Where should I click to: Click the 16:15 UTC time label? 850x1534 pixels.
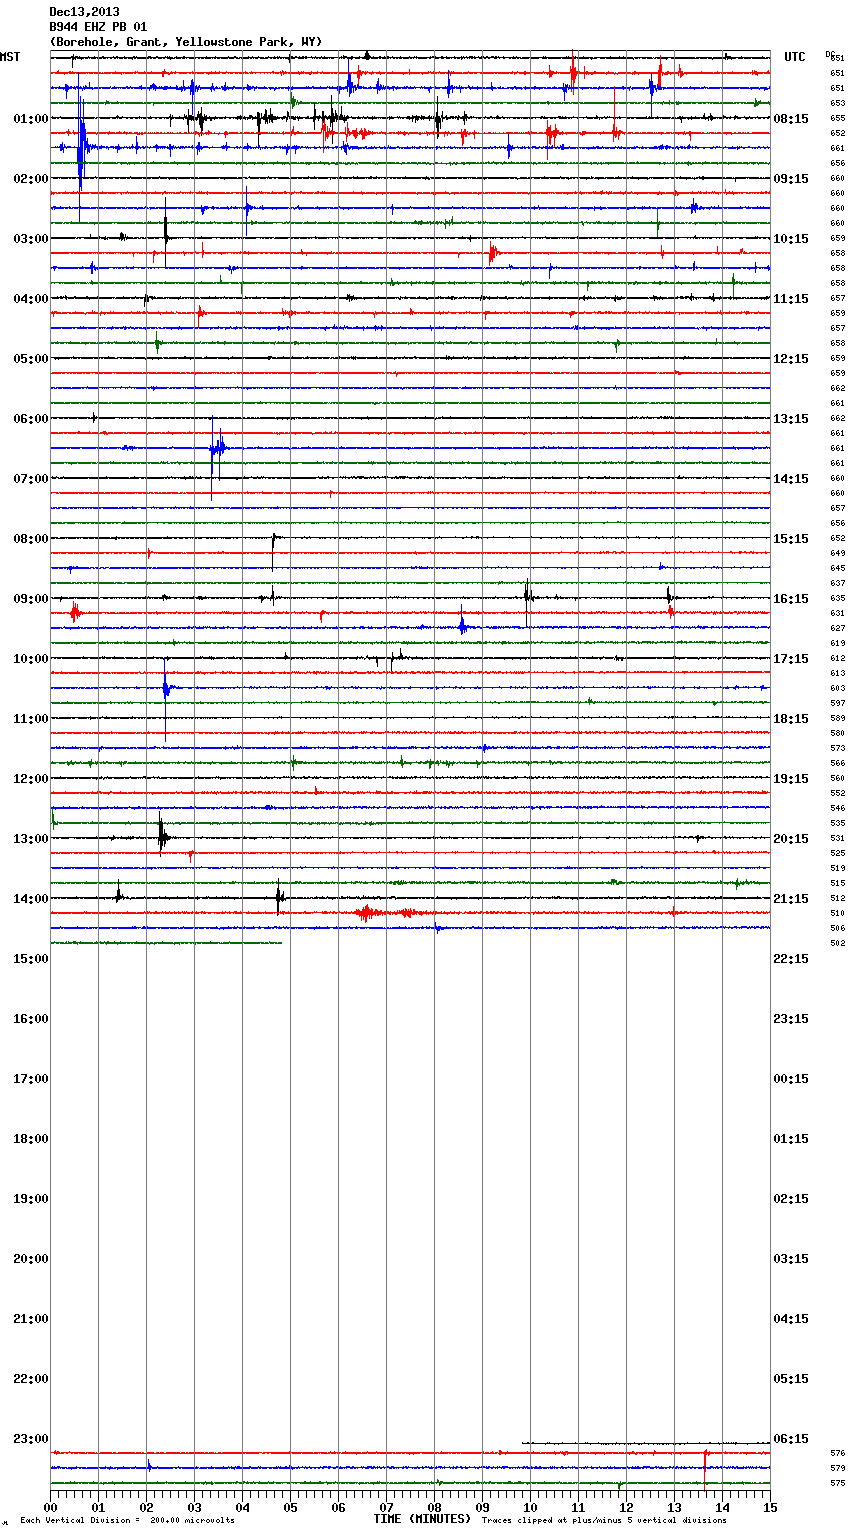tap(791, 599)
